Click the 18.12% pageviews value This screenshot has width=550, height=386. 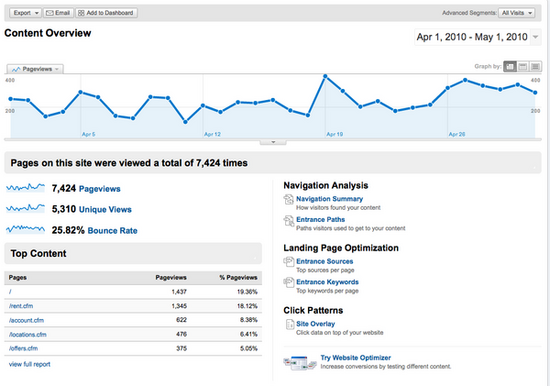(x=247, y=306)
